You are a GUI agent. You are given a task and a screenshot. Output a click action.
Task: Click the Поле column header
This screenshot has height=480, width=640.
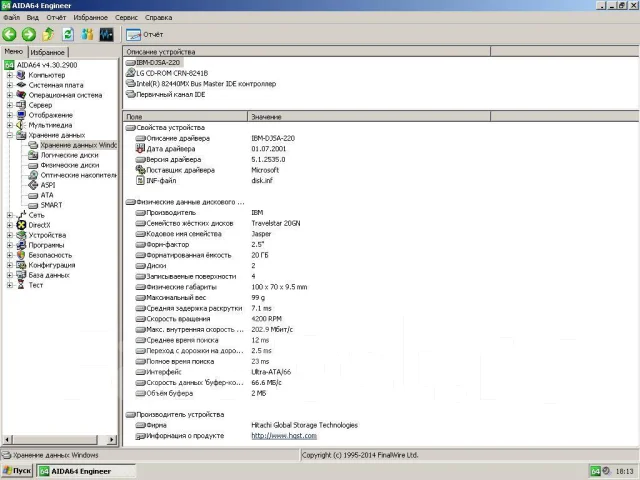(185, 117)
